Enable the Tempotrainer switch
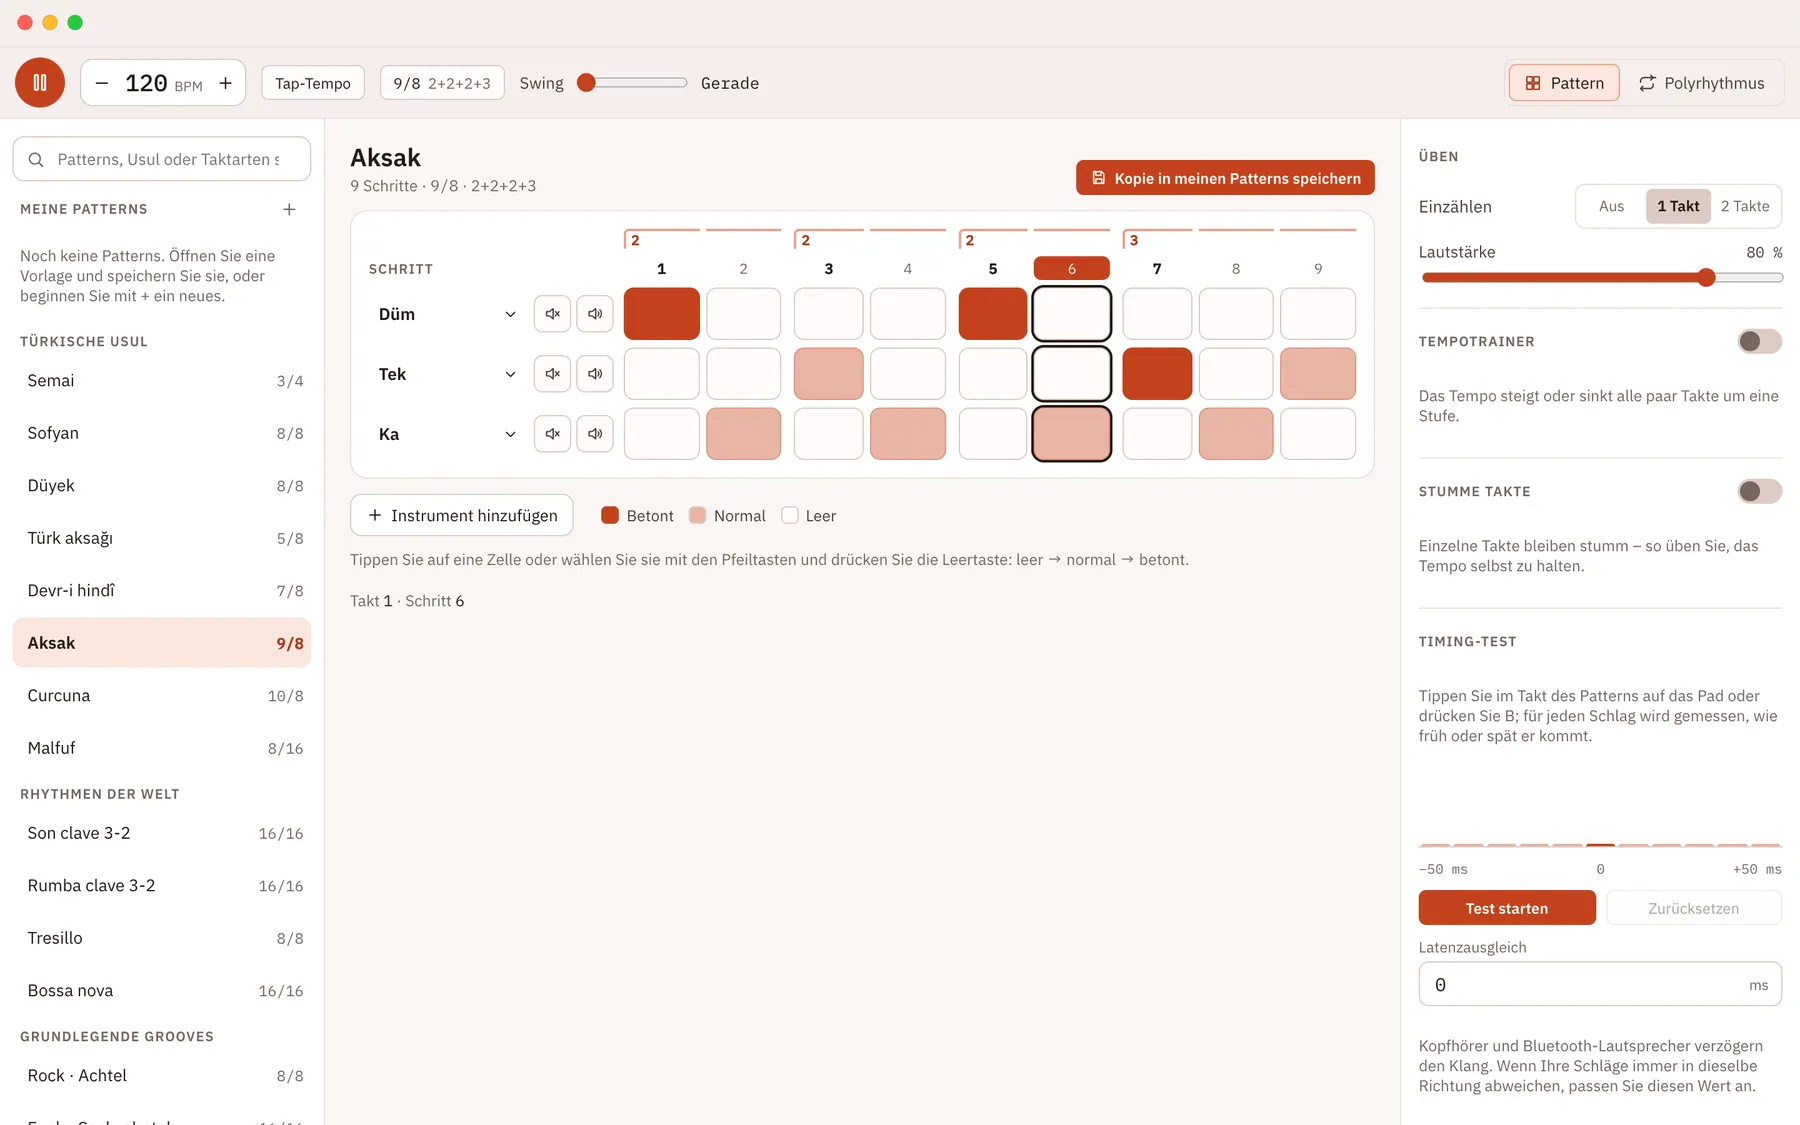Screen dimensions: 1800x1125 (1759, 342)
